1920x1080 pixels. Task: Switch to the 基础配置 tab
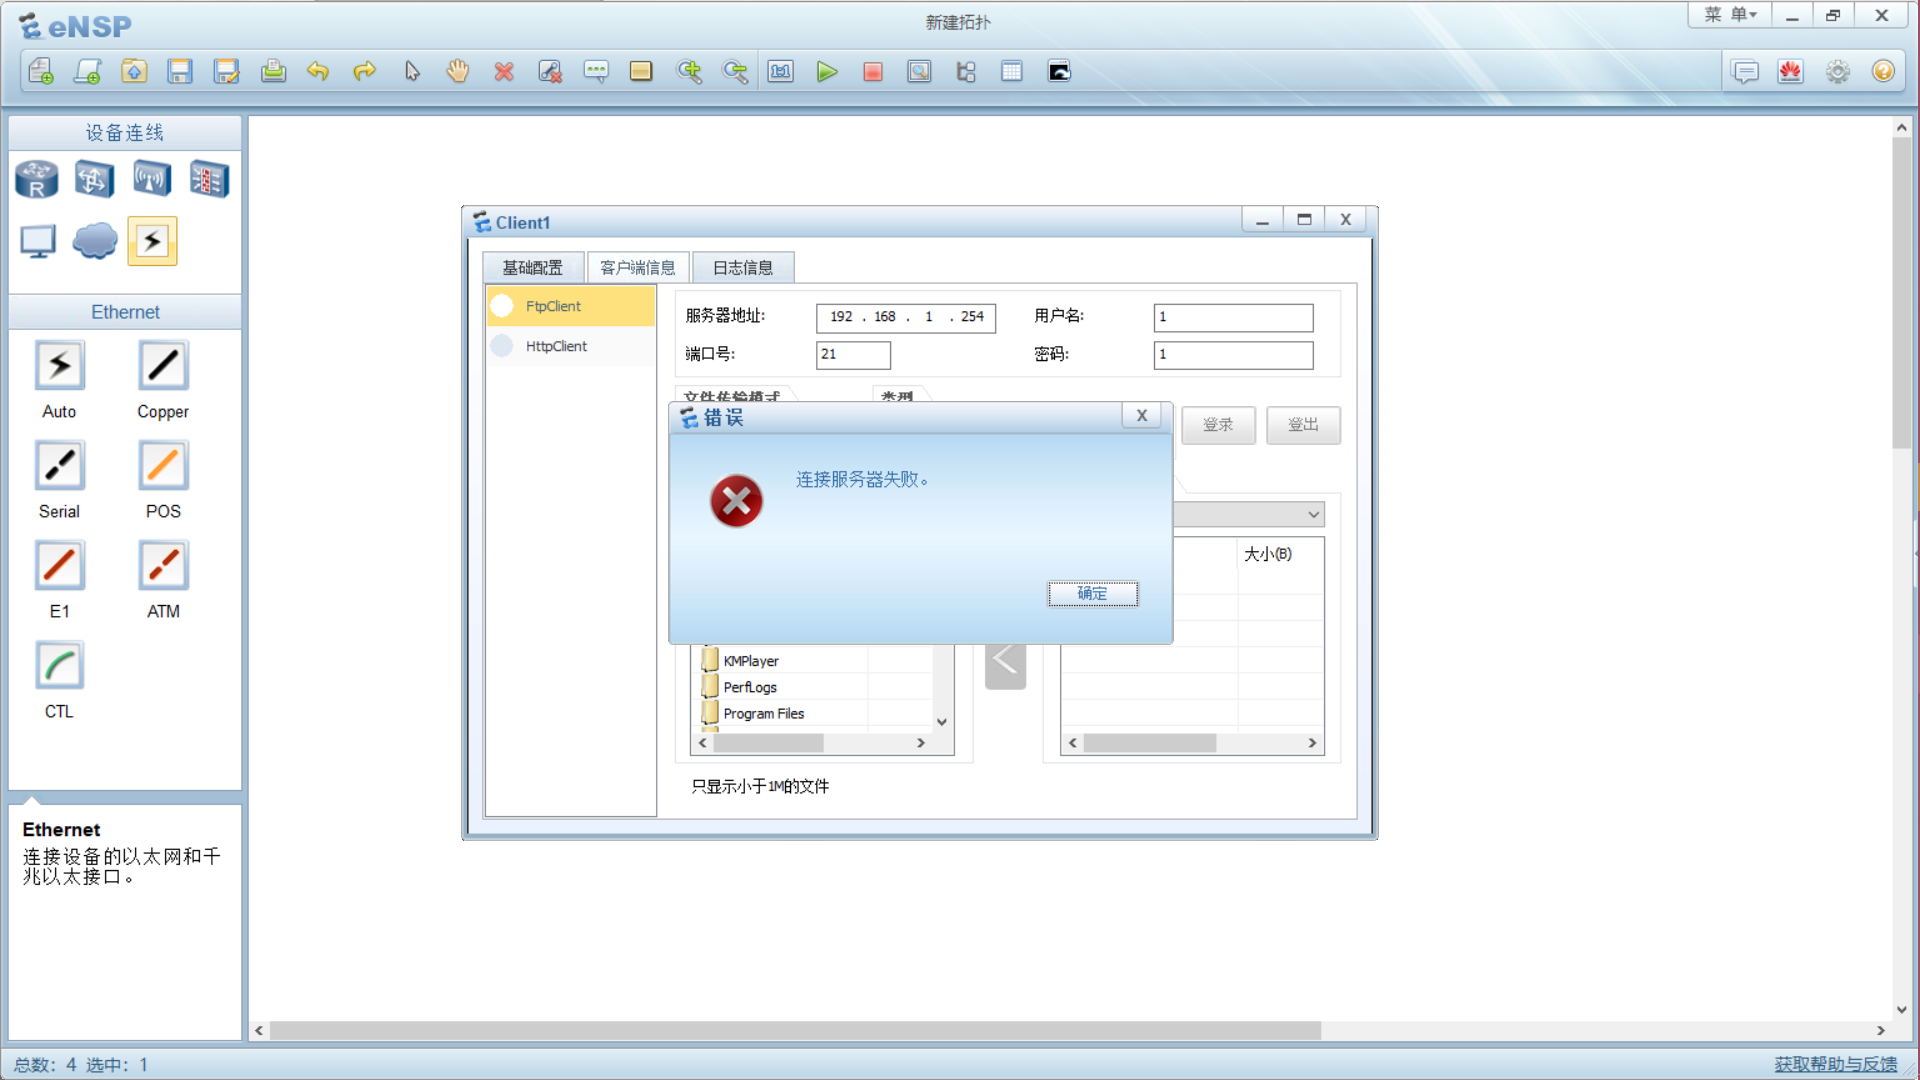coord(532,268)
